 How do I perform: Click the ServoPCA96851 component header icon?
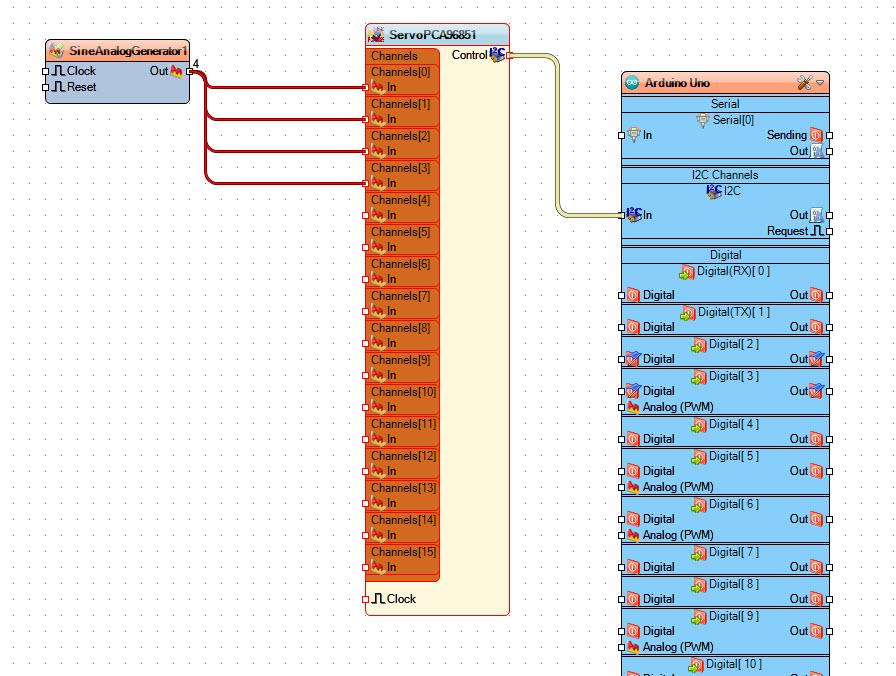coord(376,34)
